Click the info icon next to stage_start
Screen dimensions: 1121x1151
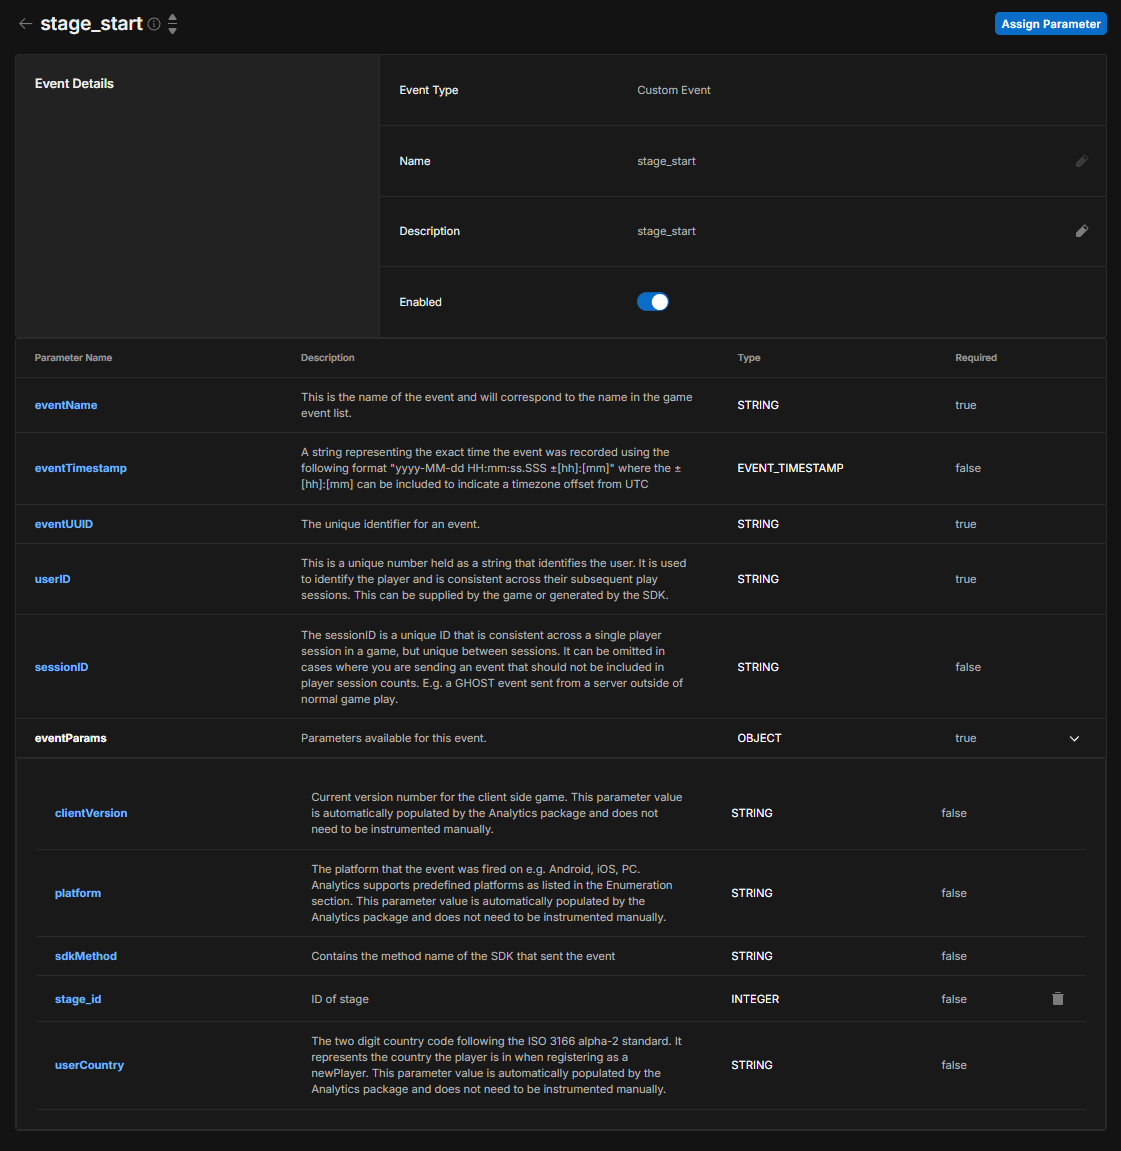[x=154, y=24]
